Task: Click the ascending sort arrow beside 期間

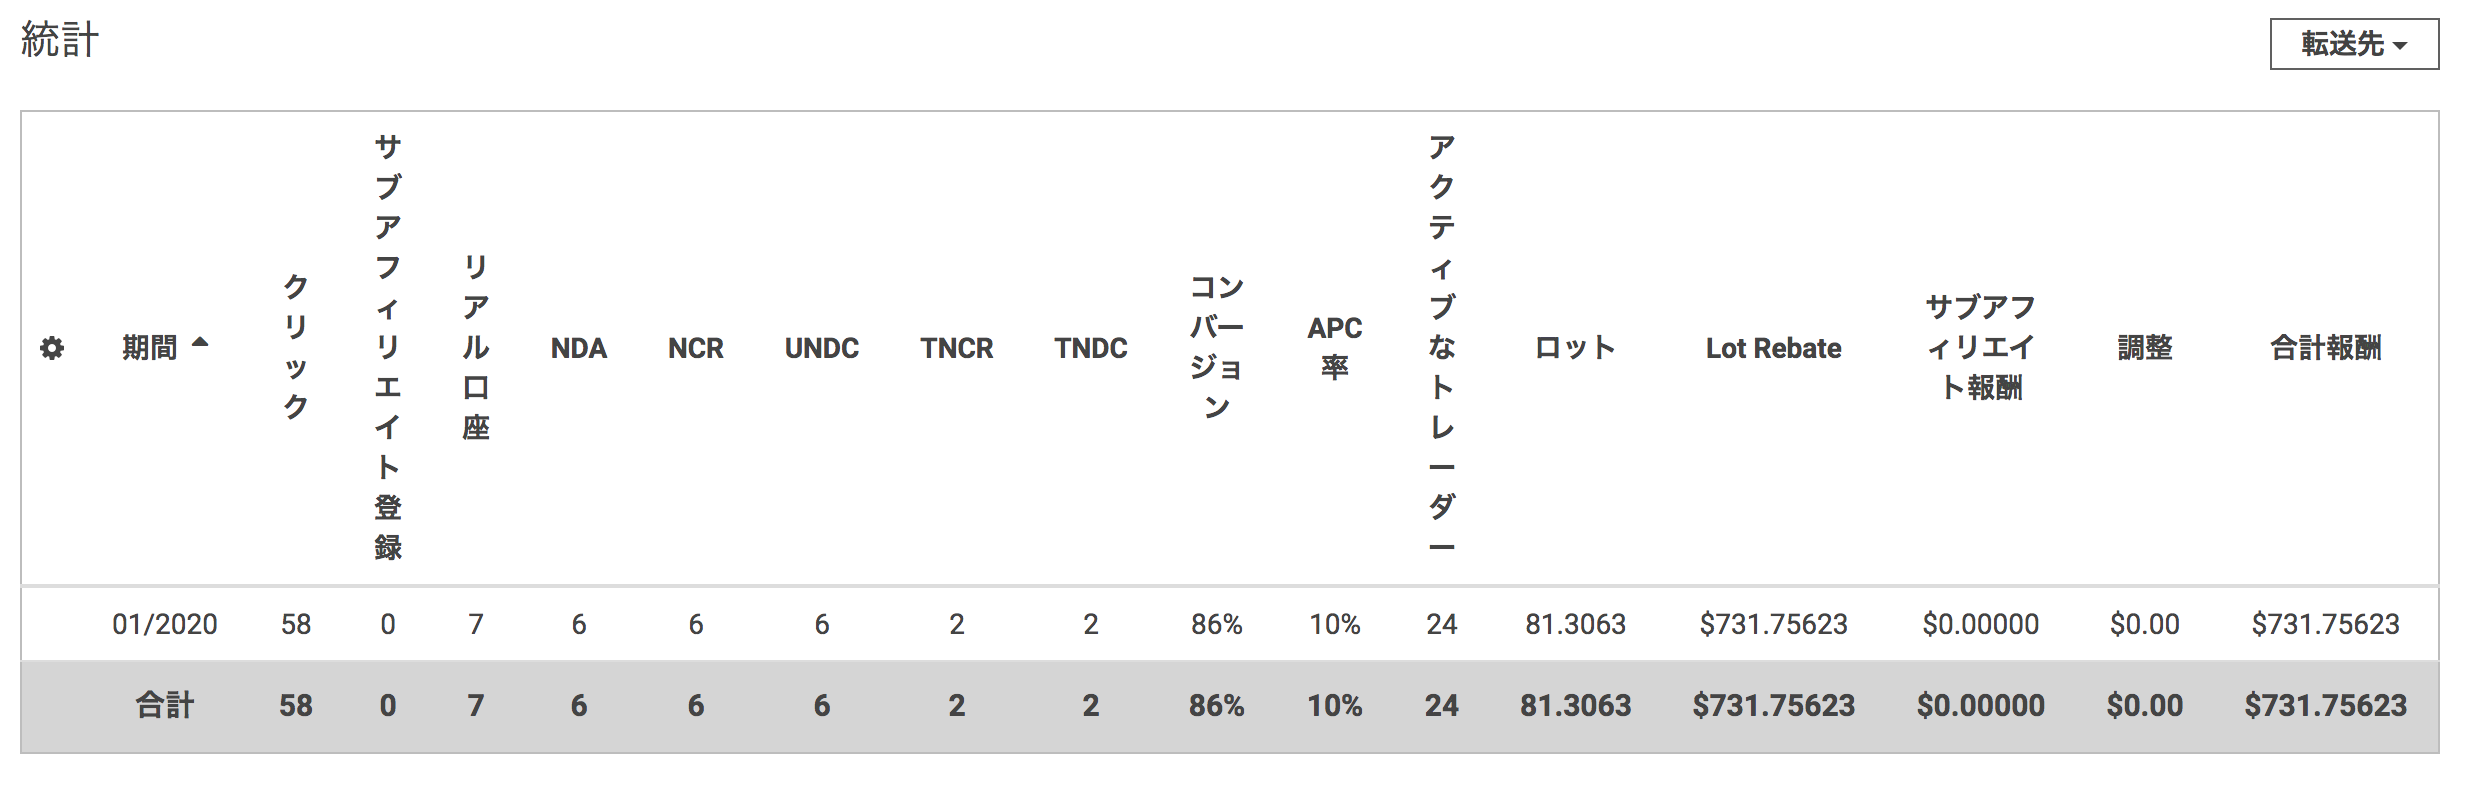Action: (x=200, y=342)
